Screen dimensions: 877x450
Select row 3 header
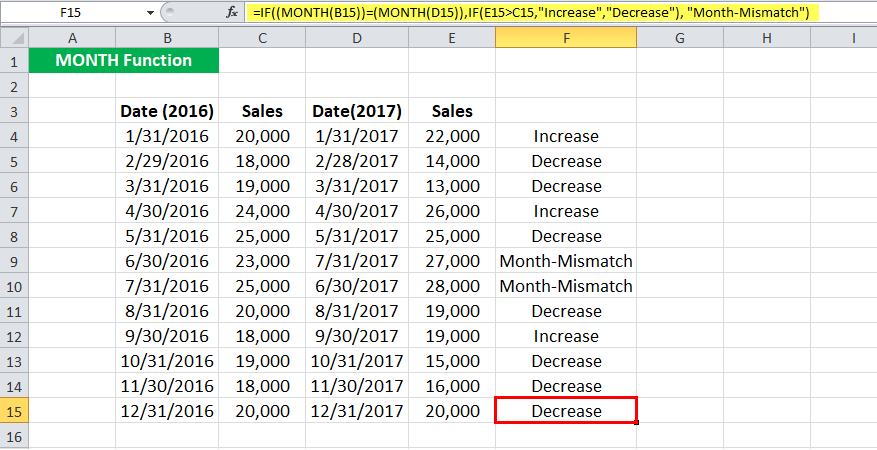(x=14, y=111)
